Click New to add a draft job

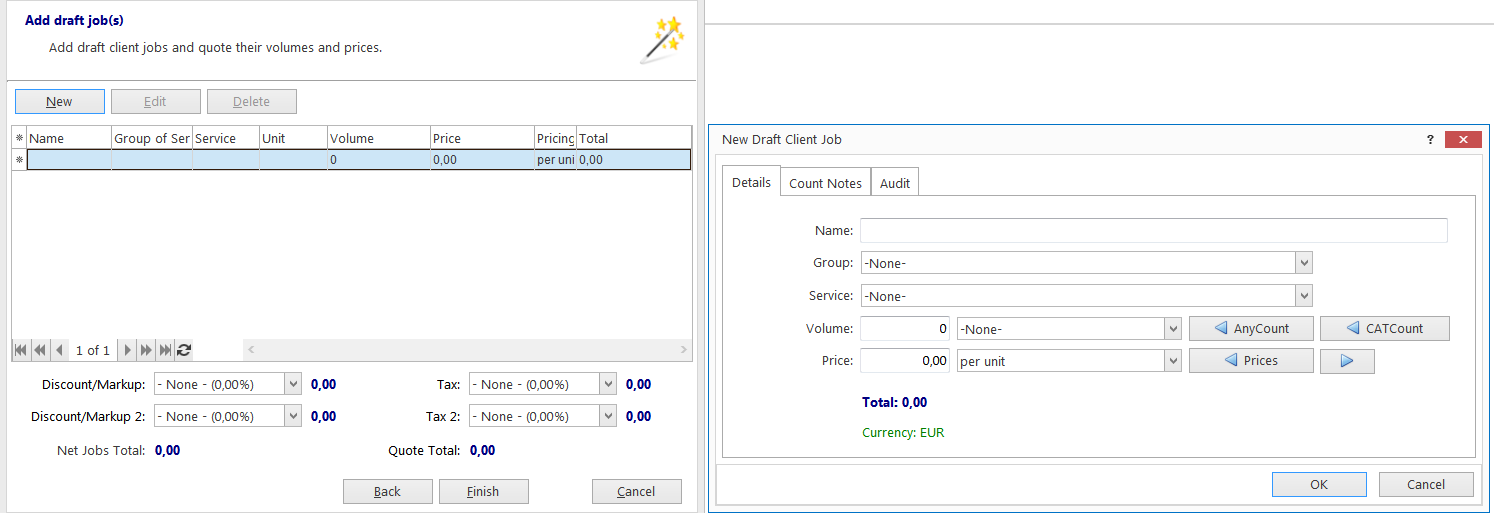(x=59, y=101)
